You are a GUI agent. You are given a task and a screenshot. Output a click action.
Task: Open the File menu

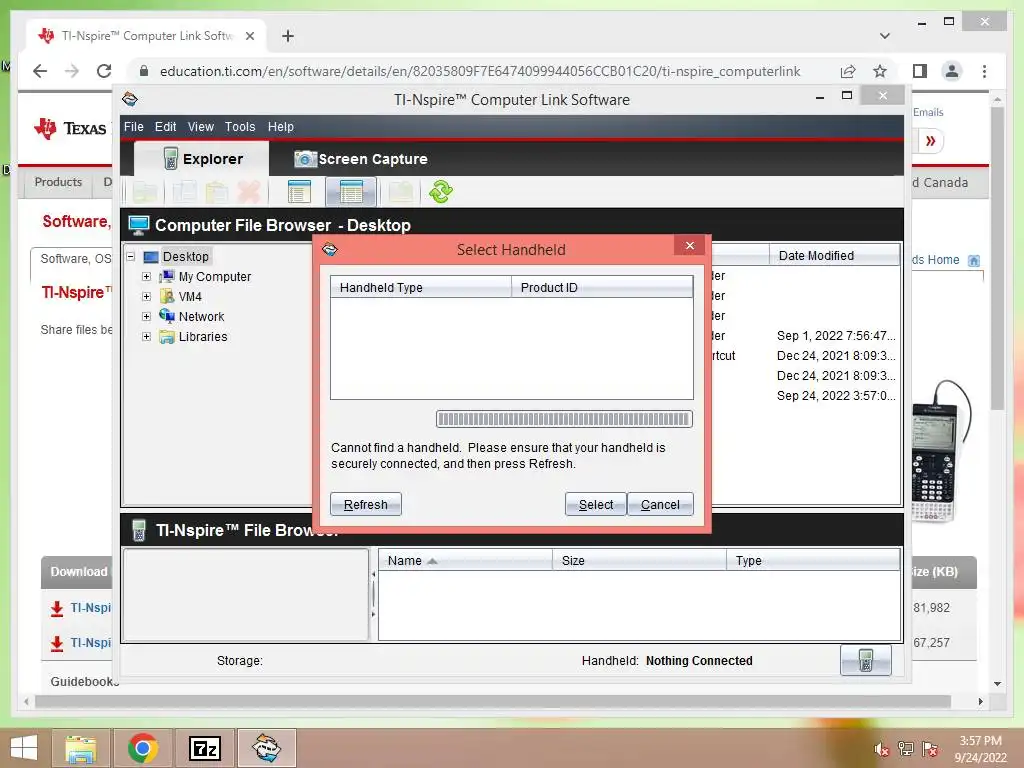[x=133, y=127]
